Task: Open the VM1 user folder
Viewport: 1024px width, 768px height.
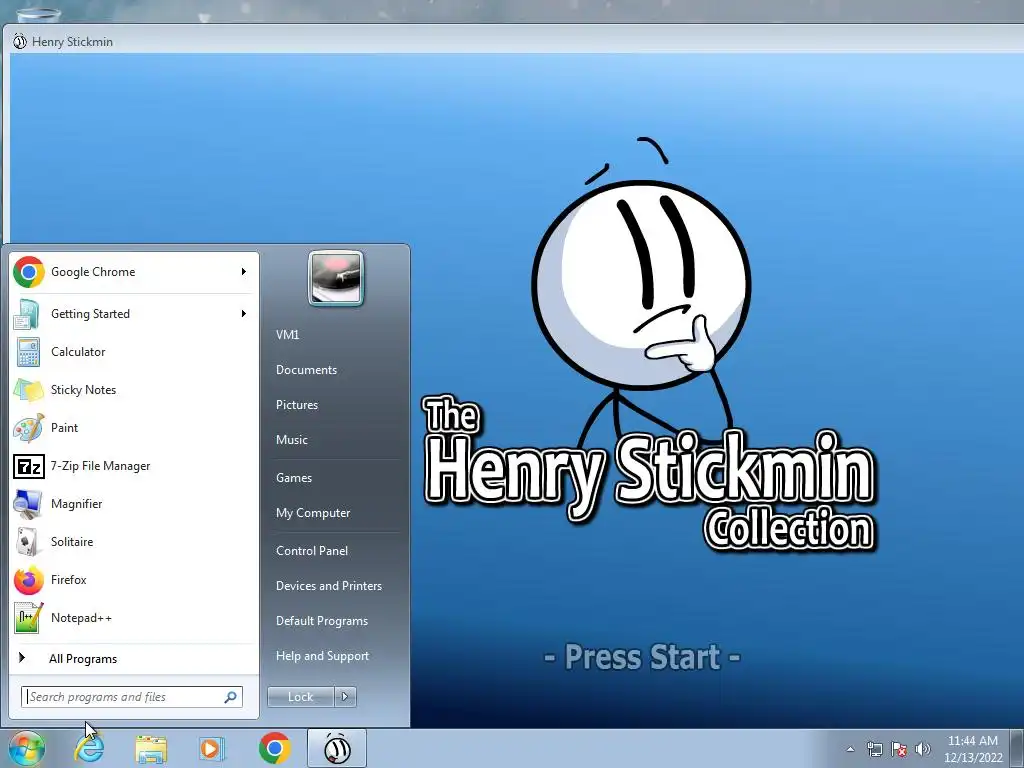Action: point(287,334)
